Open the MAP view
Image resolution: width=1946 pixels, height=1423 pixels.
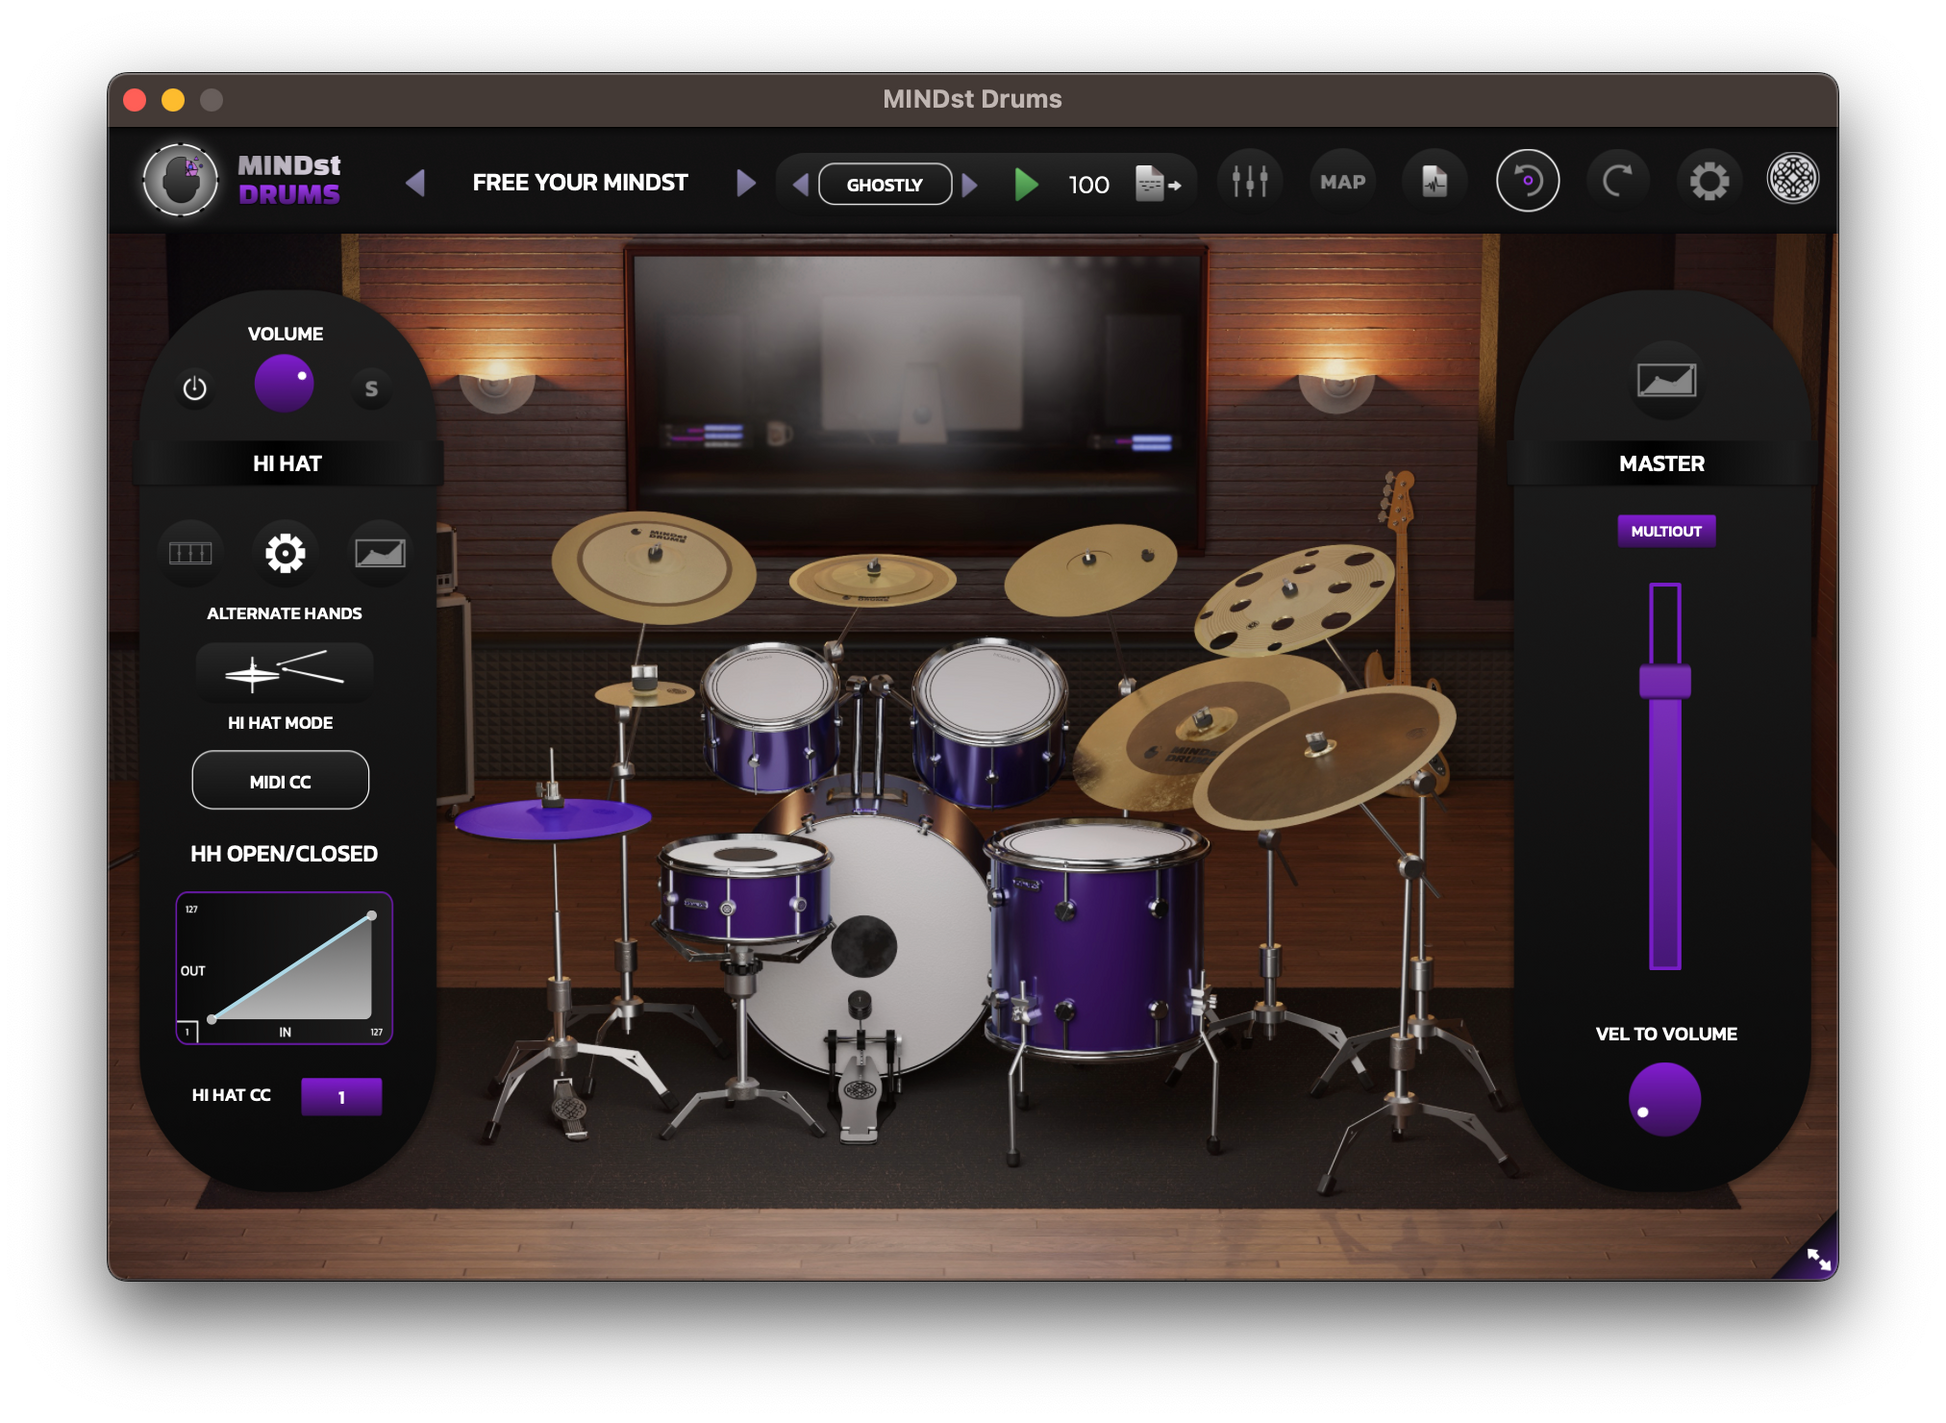(x=1342, y=181)
